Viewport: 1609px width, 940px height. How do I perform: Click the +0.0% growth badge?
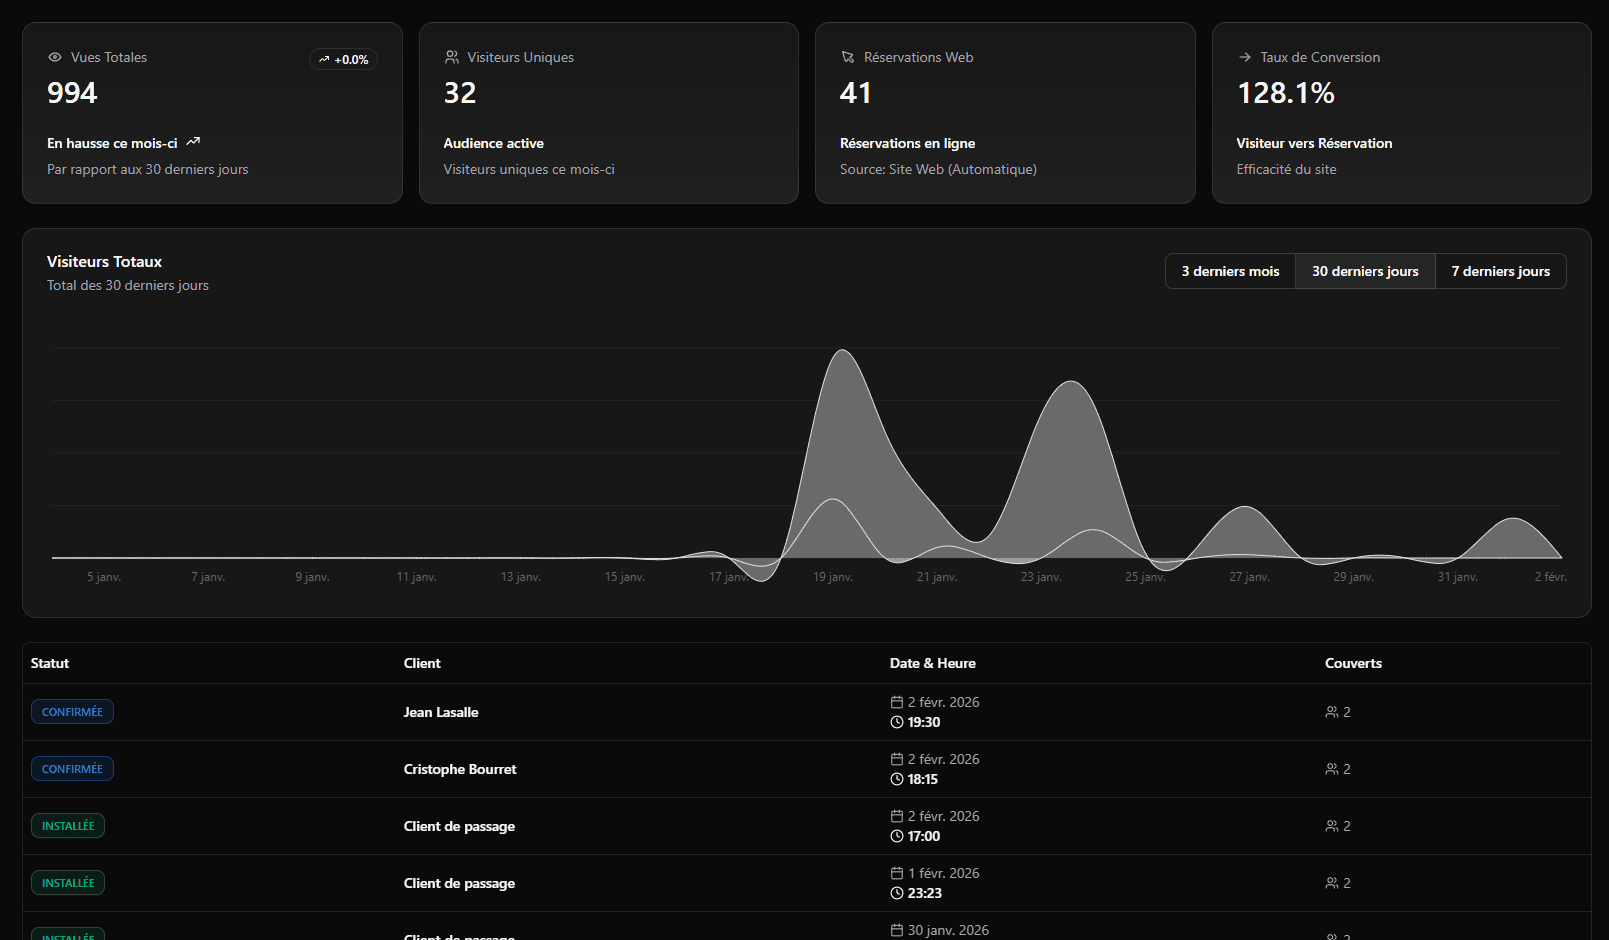point(343,59)
